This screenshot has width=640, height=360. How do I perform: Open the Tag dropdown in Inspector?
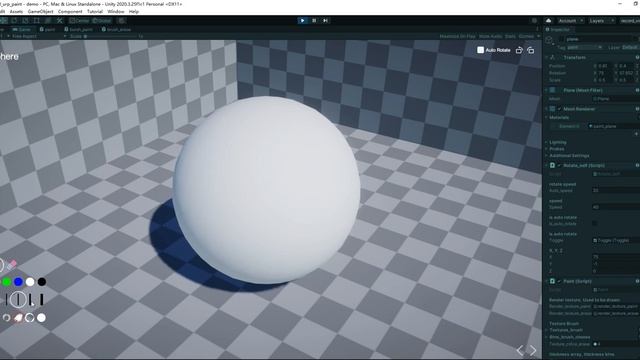584,47
